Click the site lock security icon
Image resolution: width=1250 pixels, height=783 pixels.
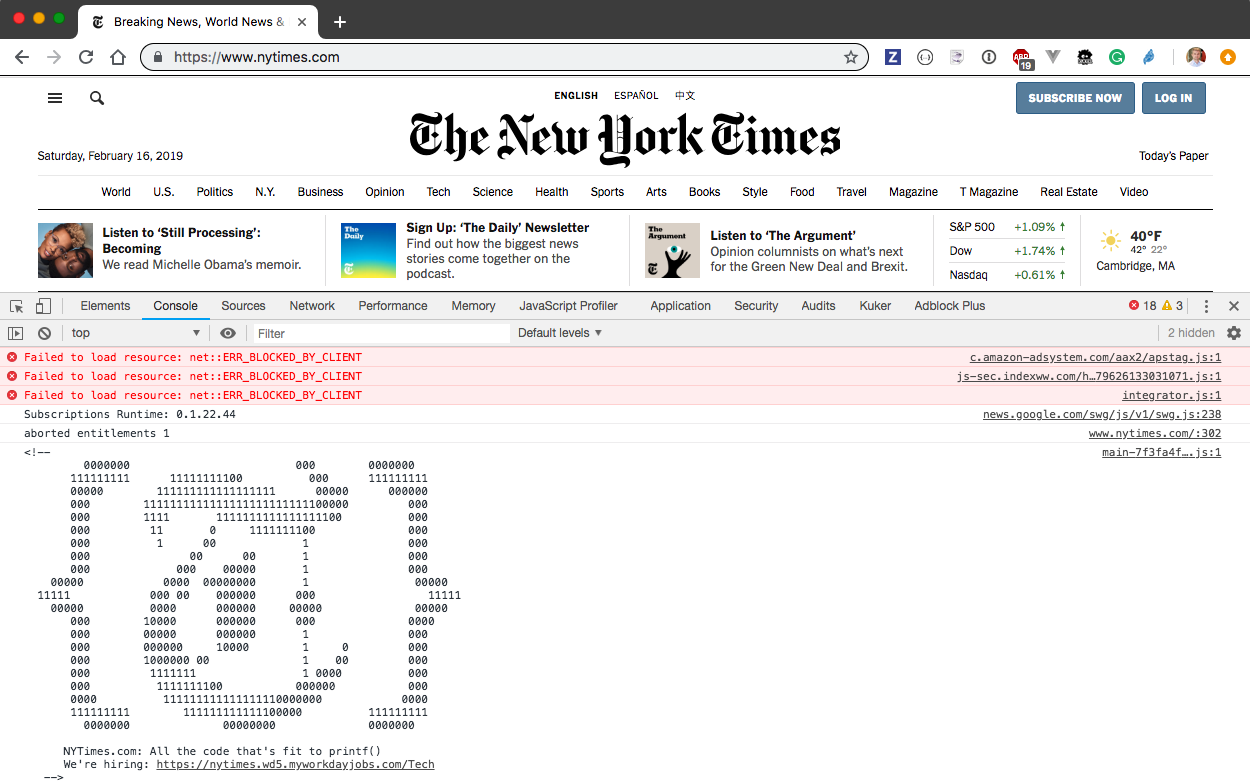[x=158, y=57]
